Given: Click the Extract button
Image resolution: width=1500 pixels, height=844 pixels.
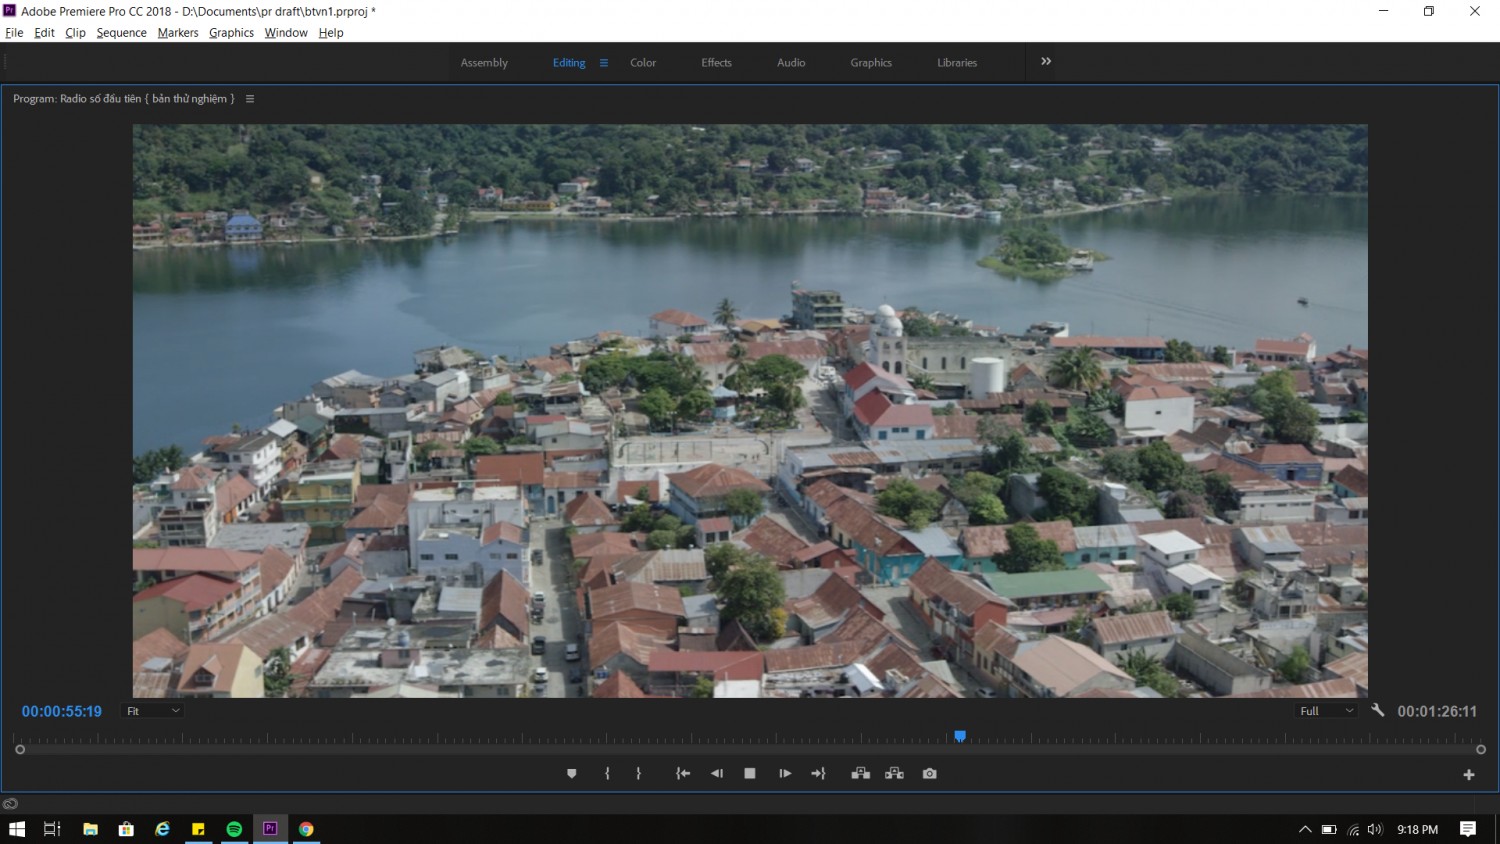Looking at the screenshot, I should (x=894, y=773).
